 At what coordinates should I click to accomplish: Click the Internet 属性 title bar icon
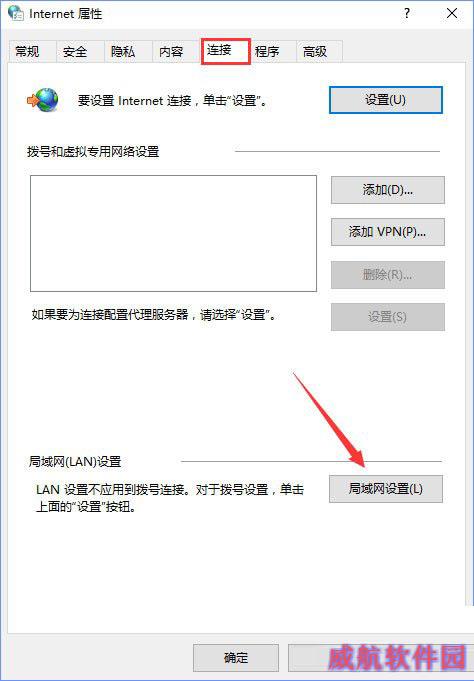(x=16, y=13)
